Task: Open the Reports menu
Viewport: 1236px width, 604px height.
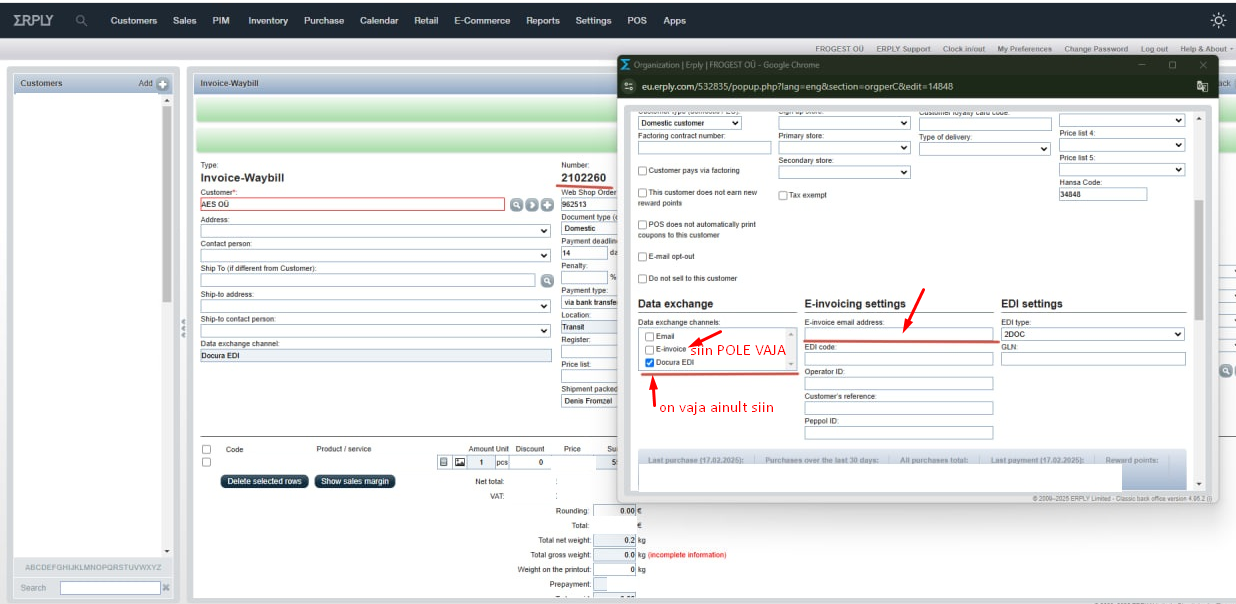Action: click(x=543, y=20)
